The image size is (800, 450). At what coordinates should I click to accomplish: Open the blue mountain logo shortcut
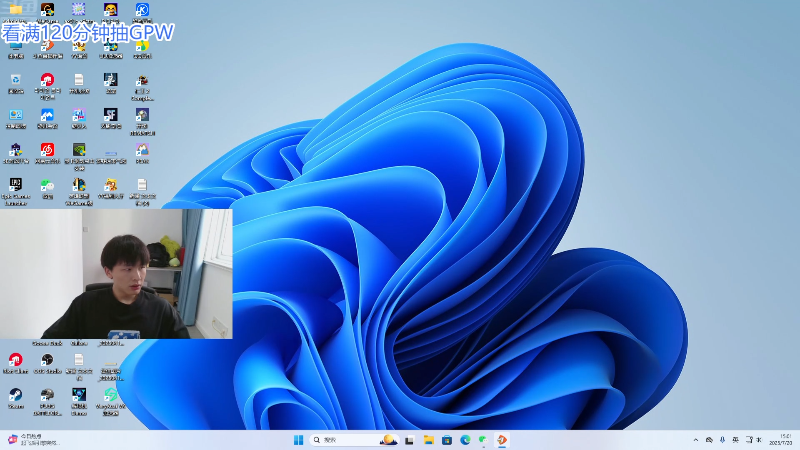coord(47,115)
